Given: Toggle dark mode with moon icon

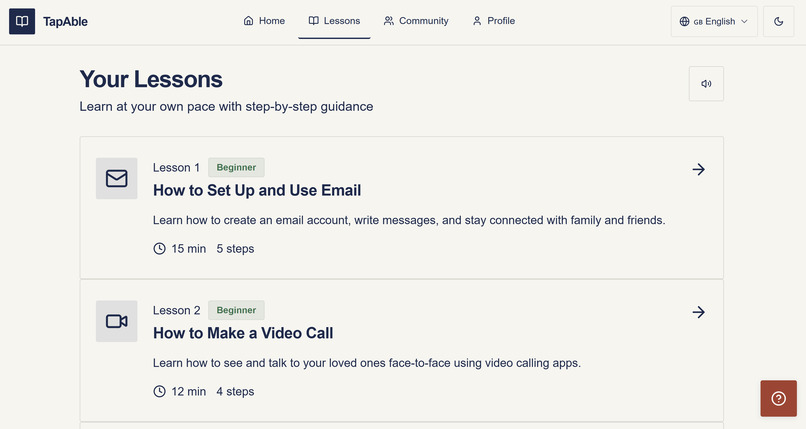Looking at the screenshot, I should coord(778,22).
